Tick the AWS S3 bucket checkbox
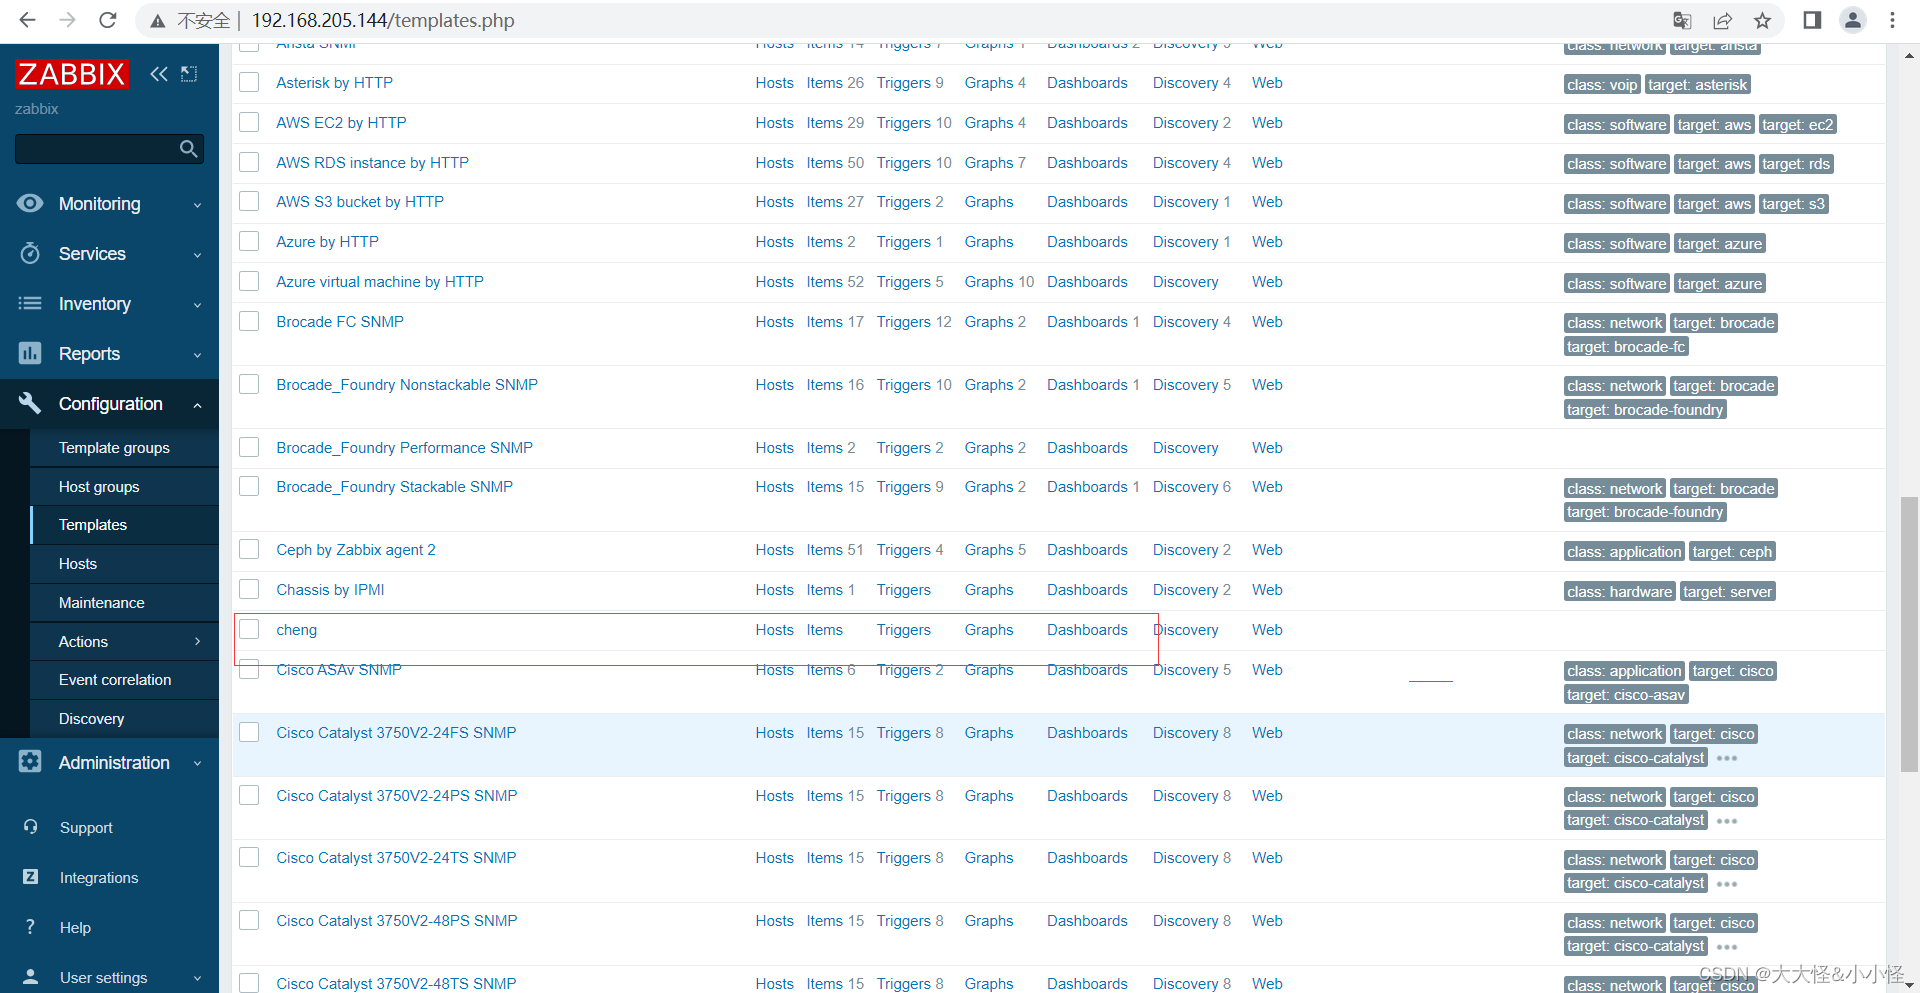This screenshot has height=993, width=1920. pos(249,201)
